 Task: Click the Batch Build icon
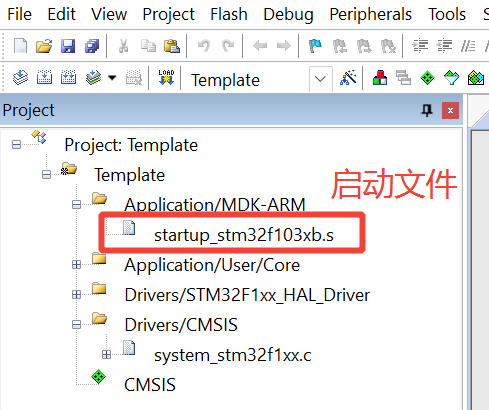(x=93, y=77)
